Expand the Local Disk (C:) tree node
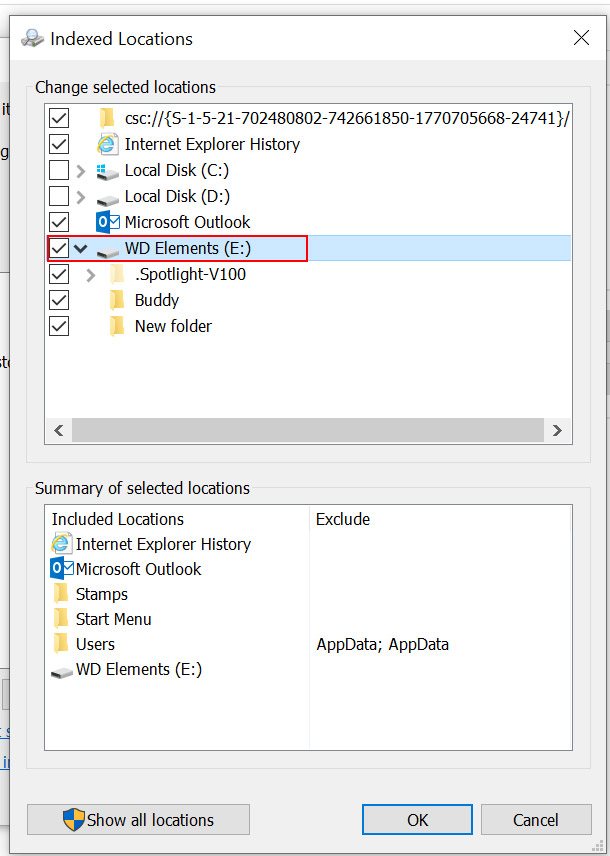The image size is (610, 856). (81, 171)
